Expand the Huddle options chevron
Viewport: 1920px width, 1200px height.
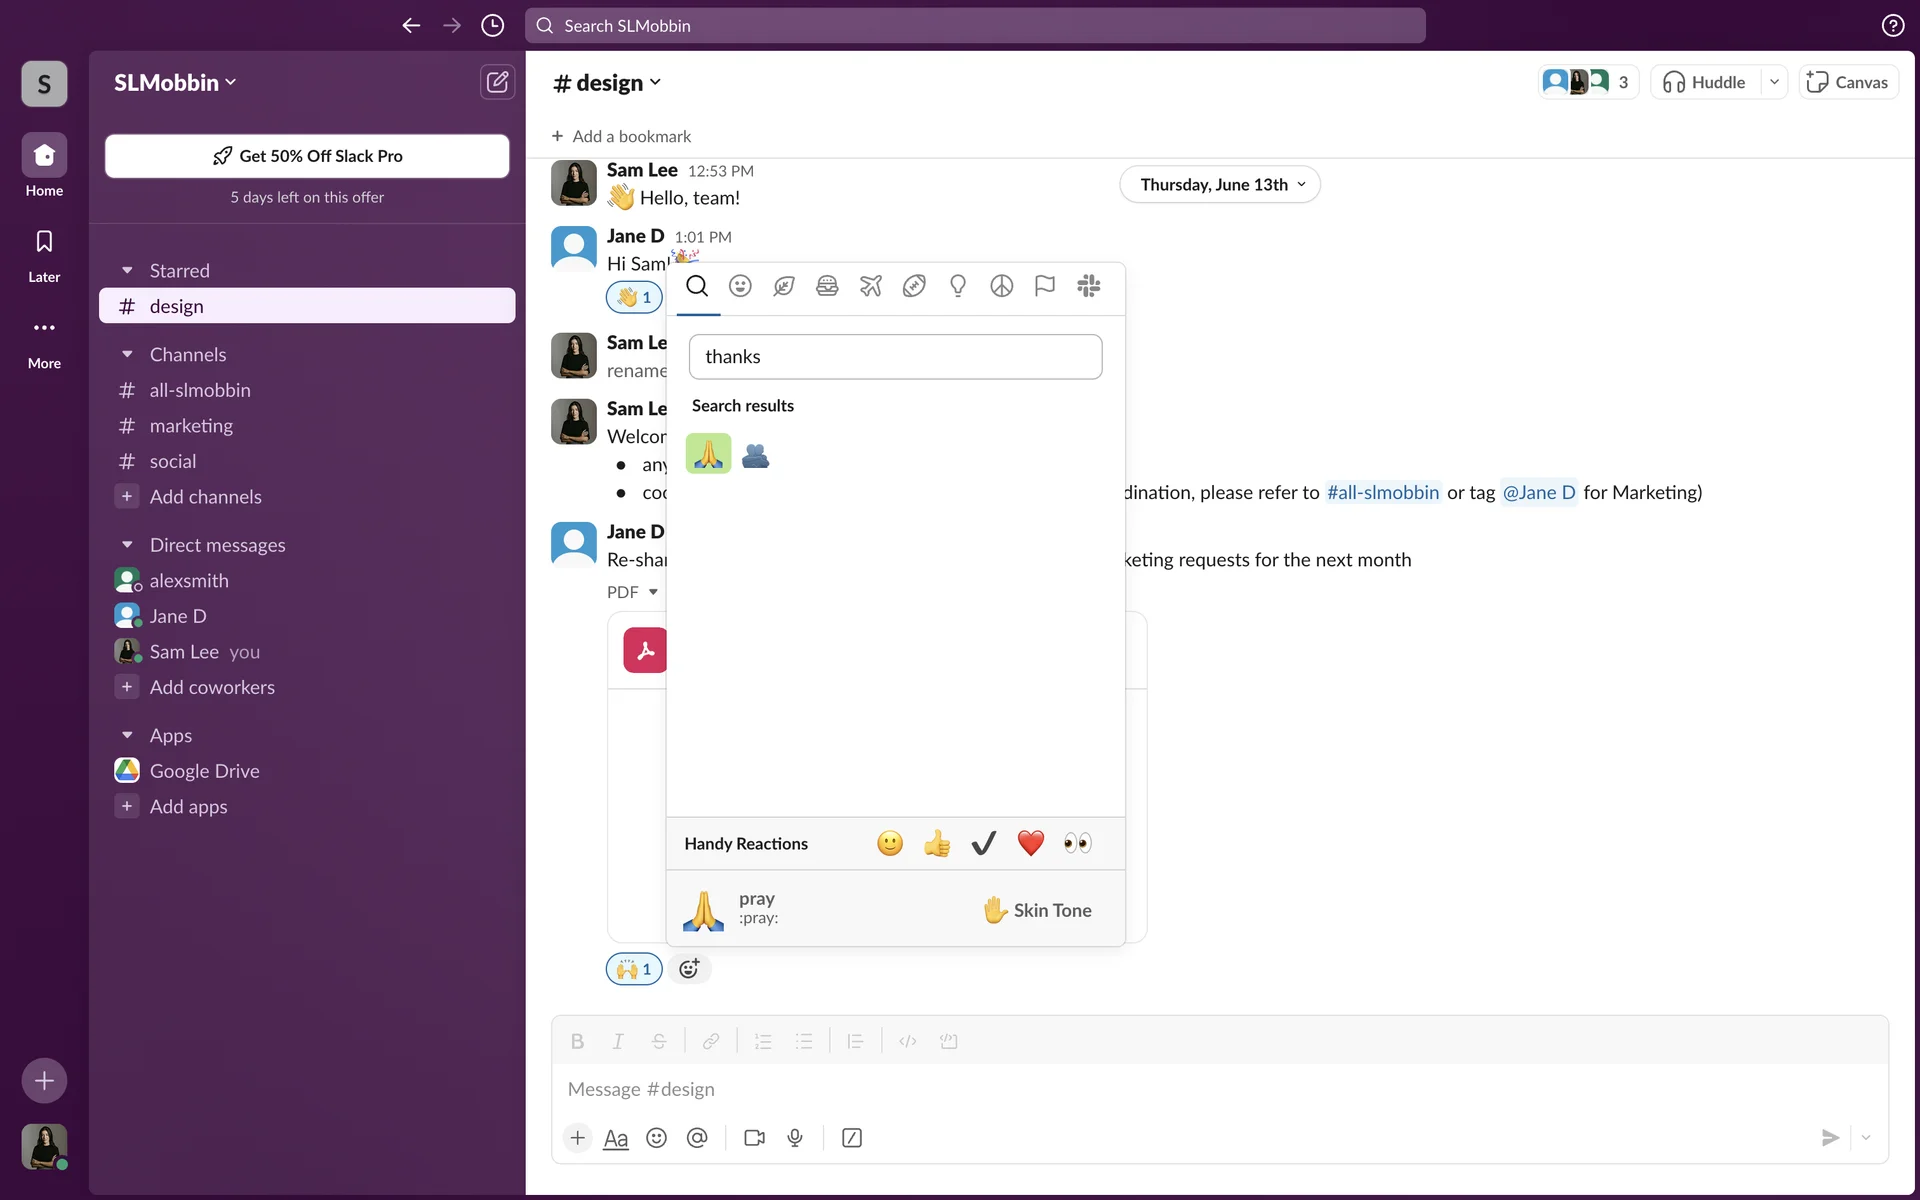(1774, 82)
